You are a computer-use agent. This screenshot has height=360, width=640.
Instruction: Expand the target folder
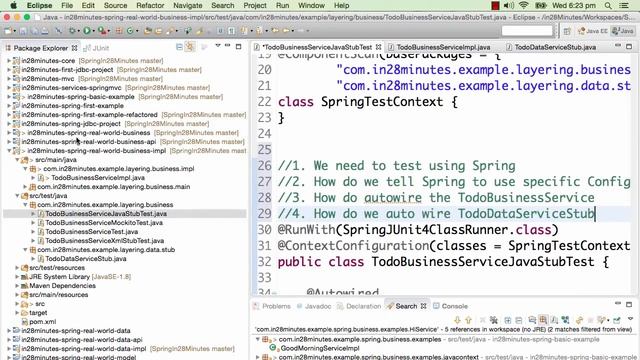[17, 313]
